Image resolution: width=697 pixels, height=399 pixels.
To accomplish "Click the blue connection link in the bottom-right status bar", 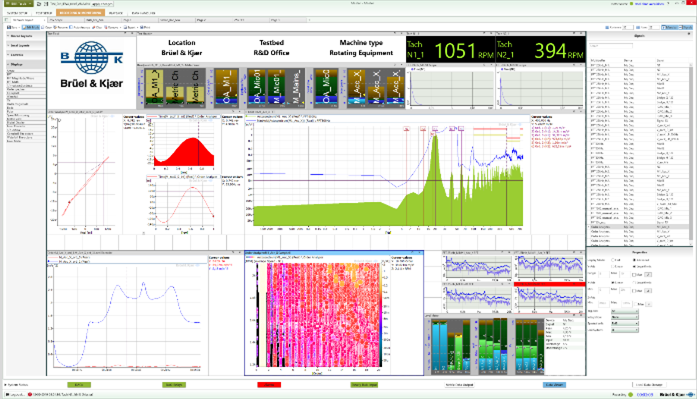I will click(x=645, y=395).
